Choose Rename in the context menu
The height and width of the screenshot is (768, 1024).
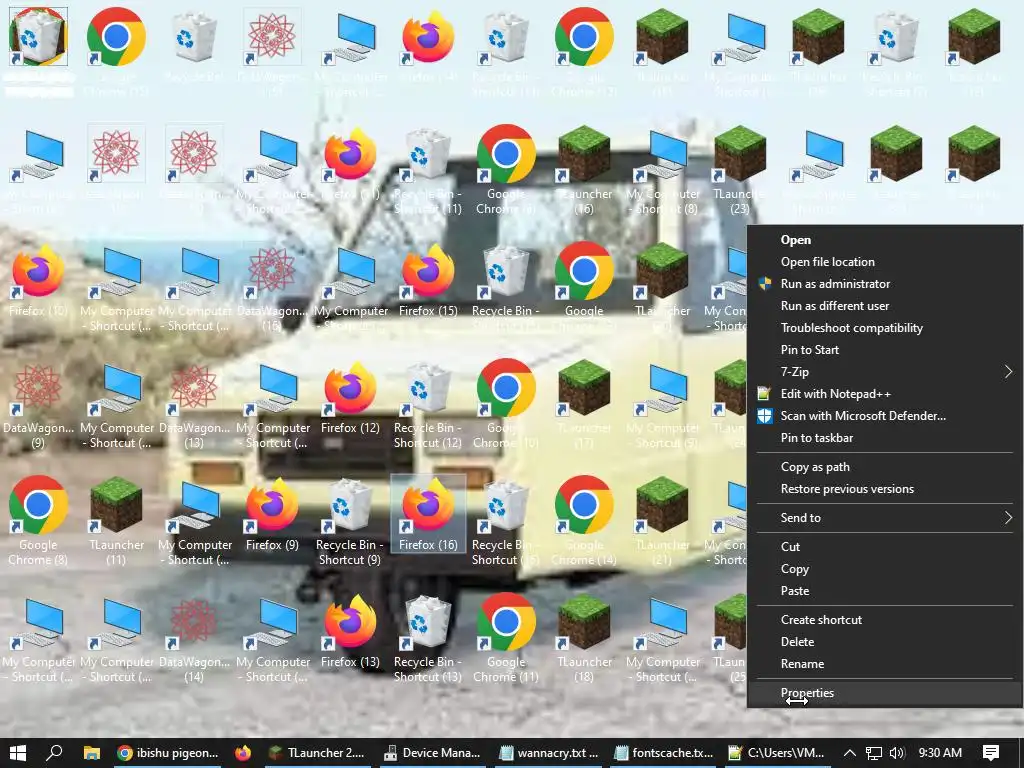(885, 664)
